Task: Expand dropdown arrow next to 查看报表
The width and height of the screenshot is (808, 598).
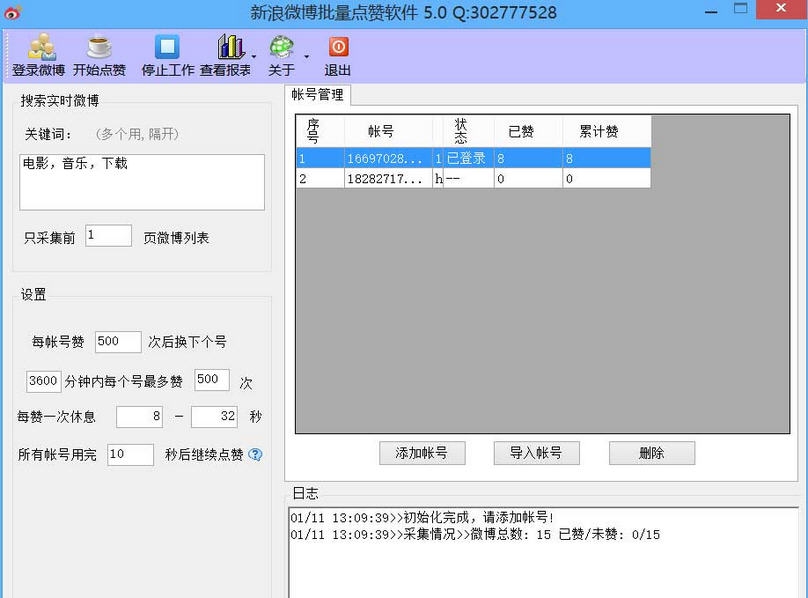Action: pyautogui.click(x=254, y=56)
